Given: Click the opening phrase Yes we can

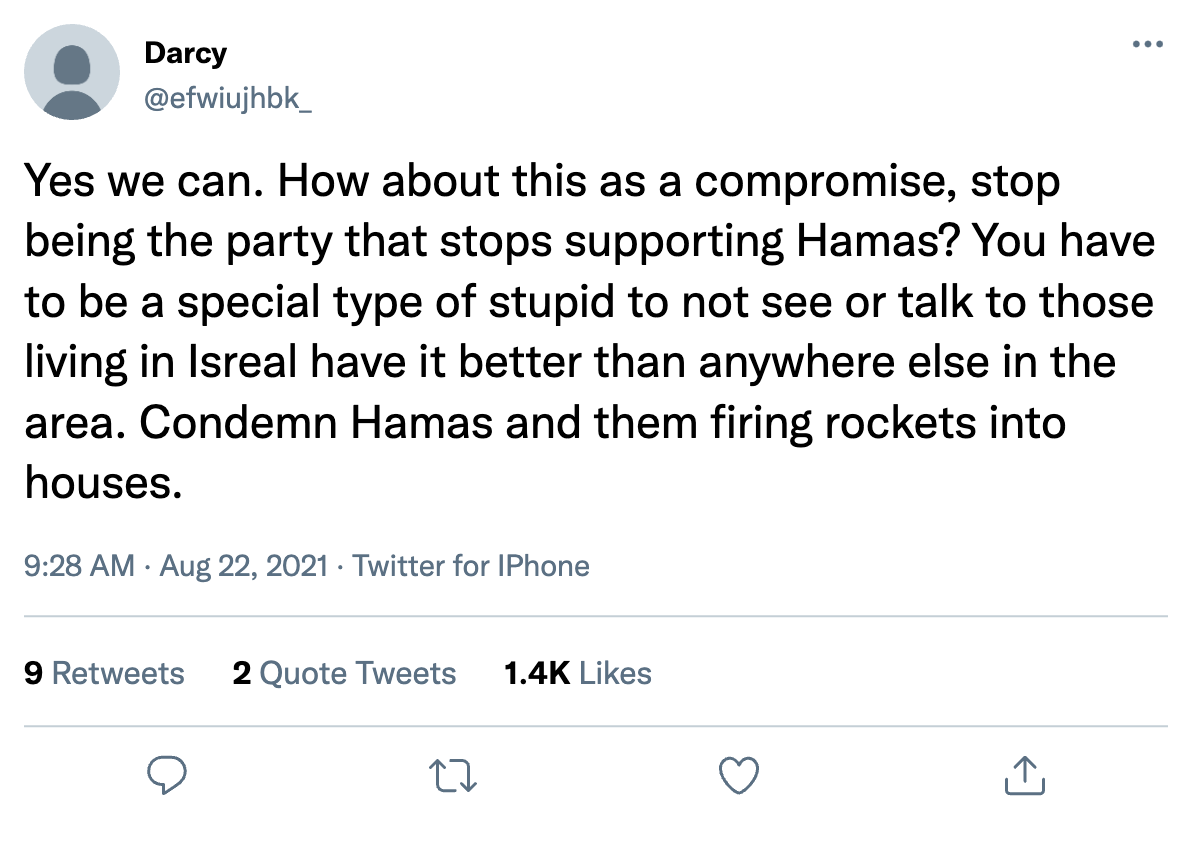Looking at the screenshot, I should pyautogui.click(x=141, y=183).
